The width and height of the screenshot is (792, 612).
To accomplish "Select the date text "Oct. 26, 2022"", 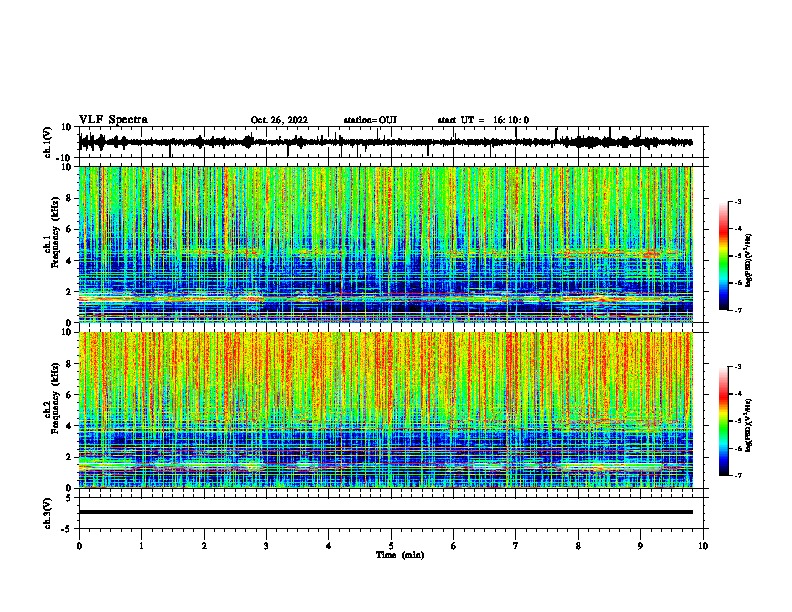I will click(279, 120).
